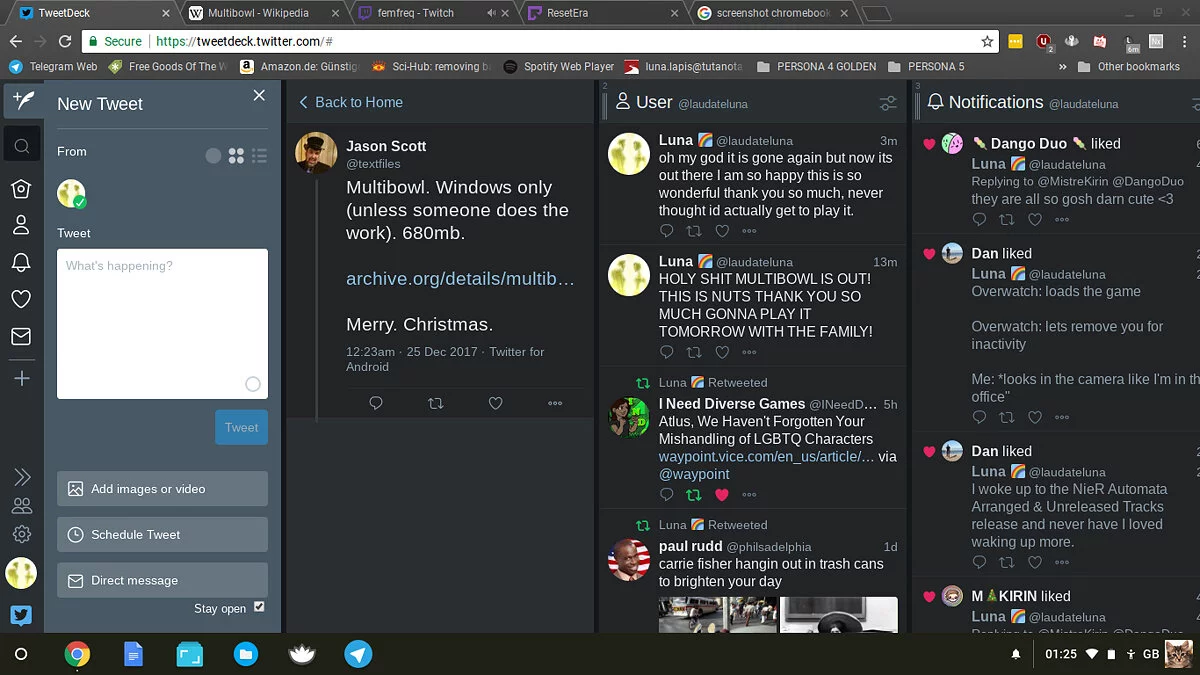Click the Tweet submit button
Viewport: 1200px width, 675px height.
click(241, 427)
